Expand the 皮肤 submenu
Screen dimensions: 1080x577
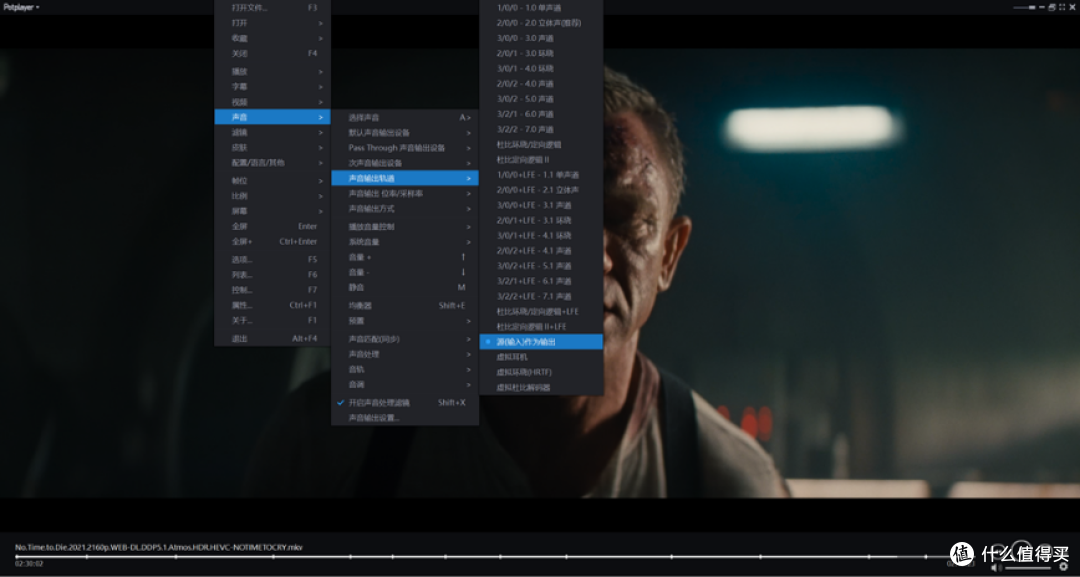(272, 147)
